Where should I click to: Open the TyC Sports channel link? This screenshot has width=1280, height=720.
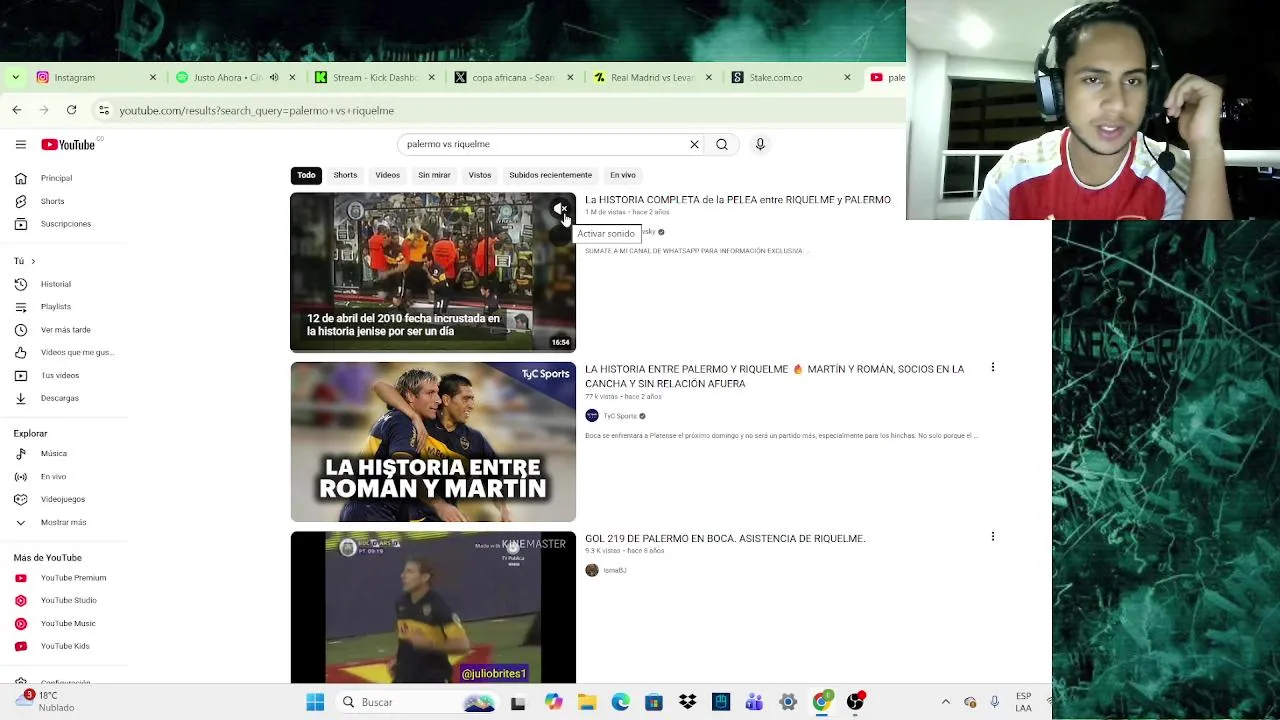[x=619, y=416]
